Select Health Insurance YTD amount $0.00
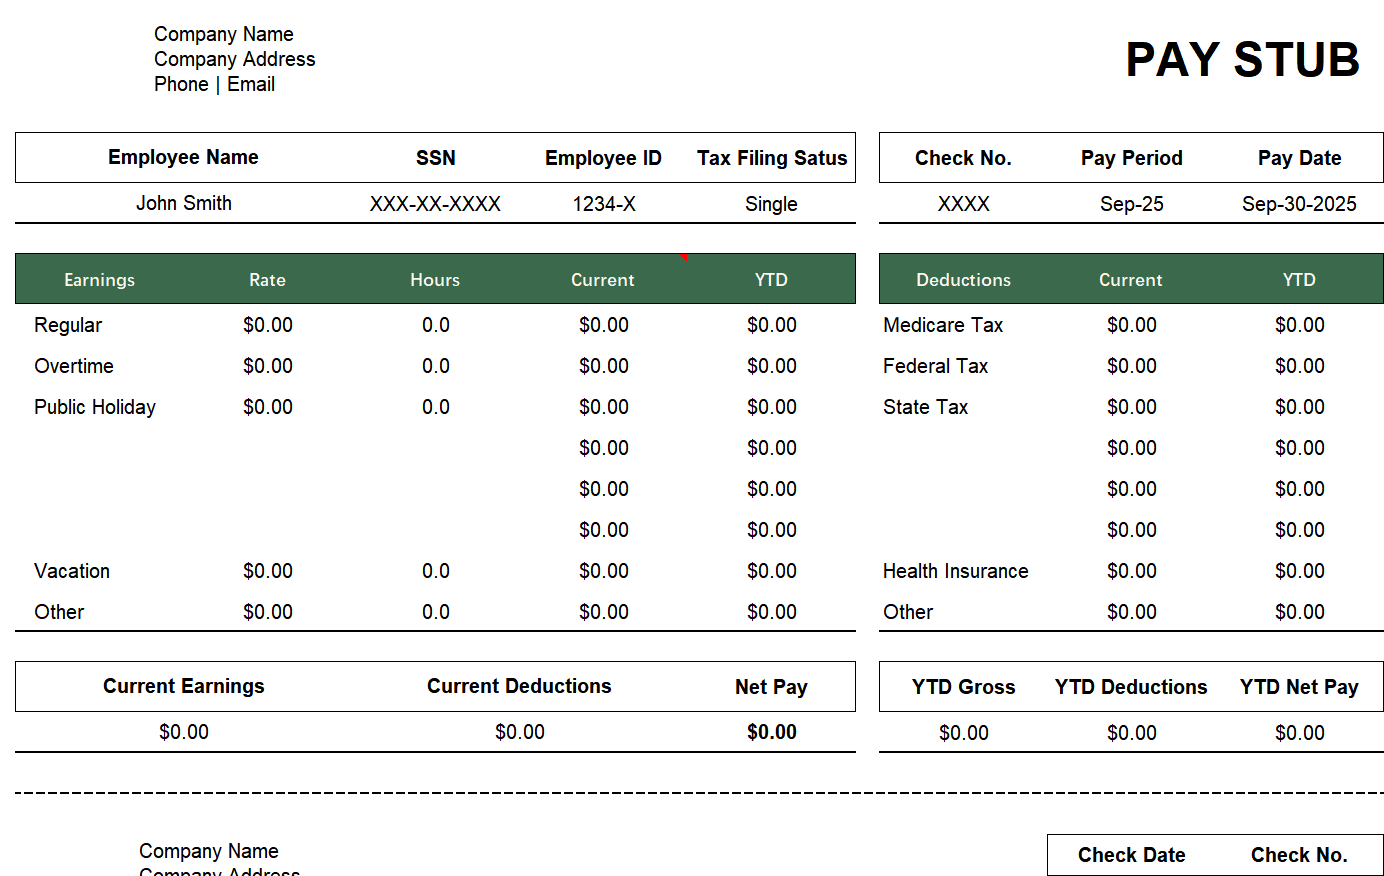 (1300, 571)
